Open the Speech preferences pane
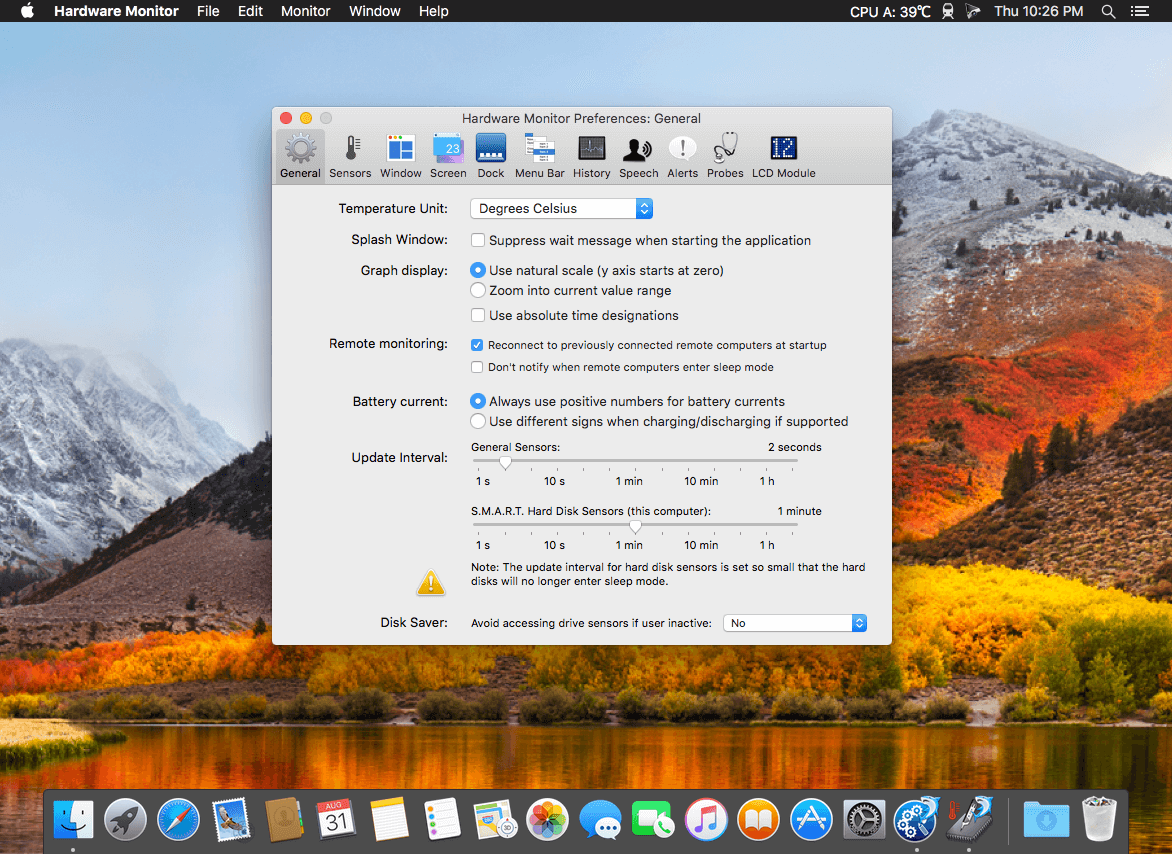The image size is (1172, 854). pos(638,156)
